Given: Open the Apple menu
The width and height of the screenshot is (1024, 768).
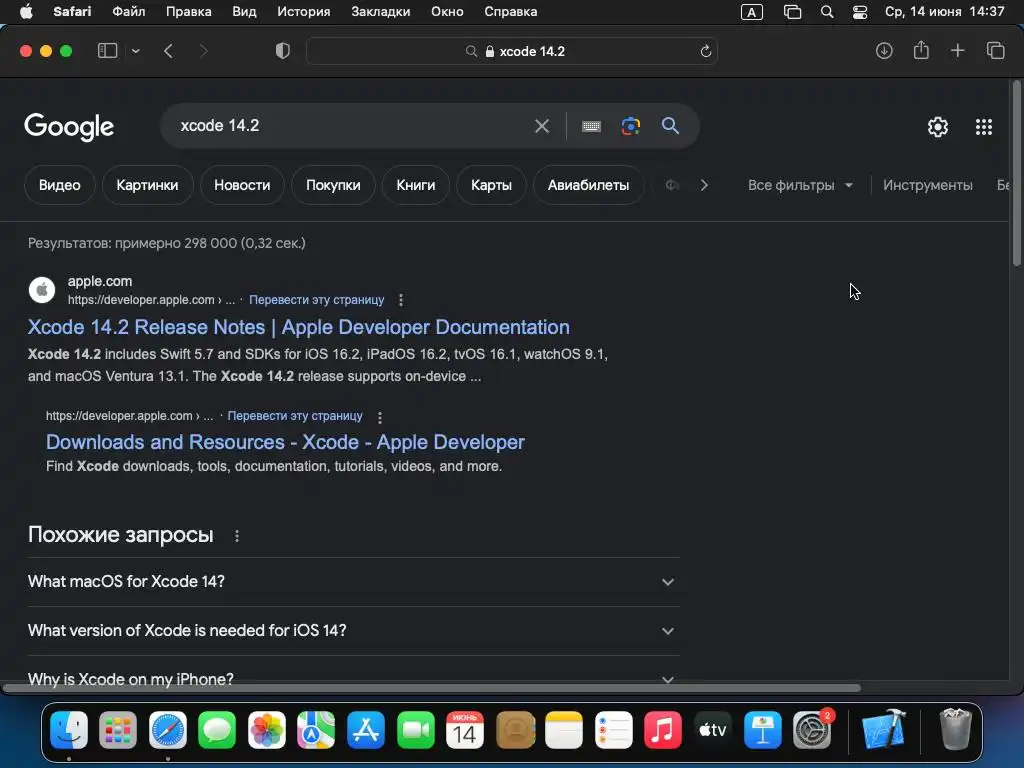Looking at the screenshot, I should [26, 12].
